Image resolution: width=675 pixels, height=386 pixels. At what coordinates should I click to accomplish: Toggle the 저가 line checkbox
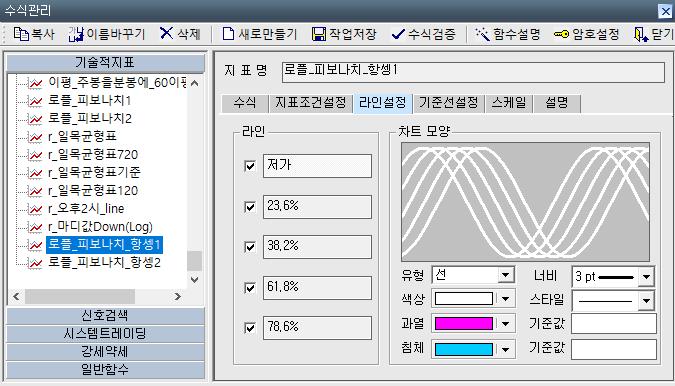pyautogui.click(x=250, y=166)
